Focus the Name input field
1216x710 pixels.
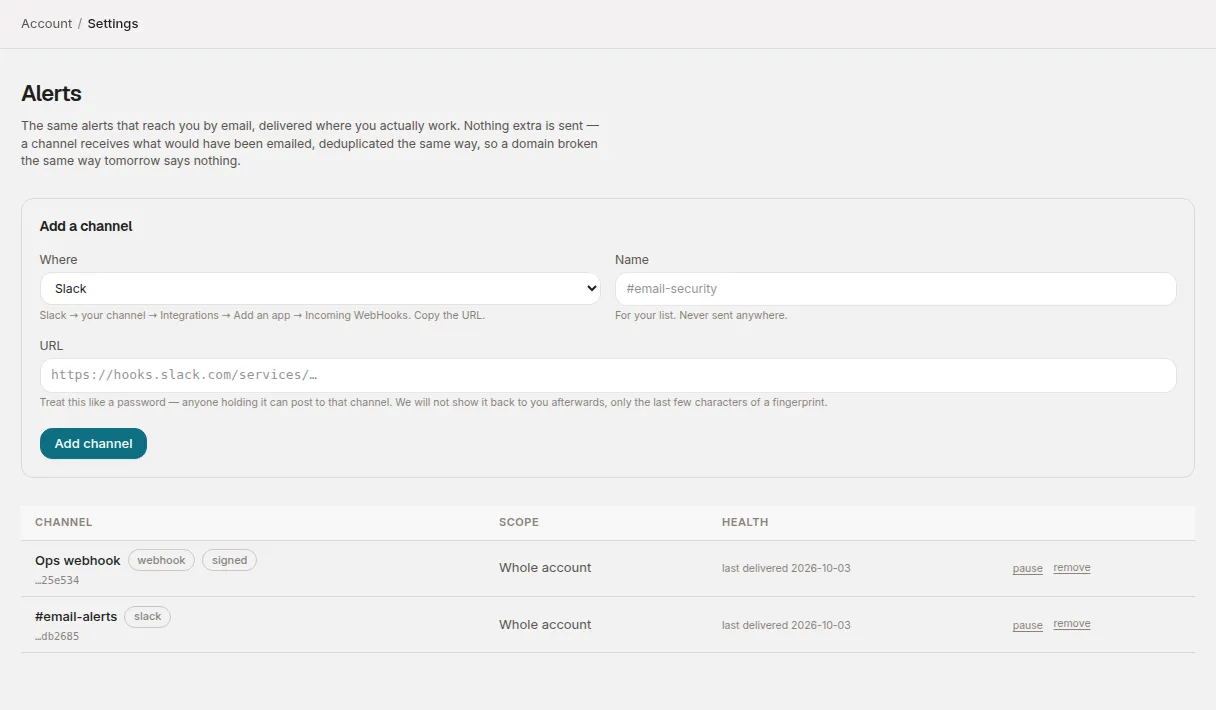tap(895, 289)
